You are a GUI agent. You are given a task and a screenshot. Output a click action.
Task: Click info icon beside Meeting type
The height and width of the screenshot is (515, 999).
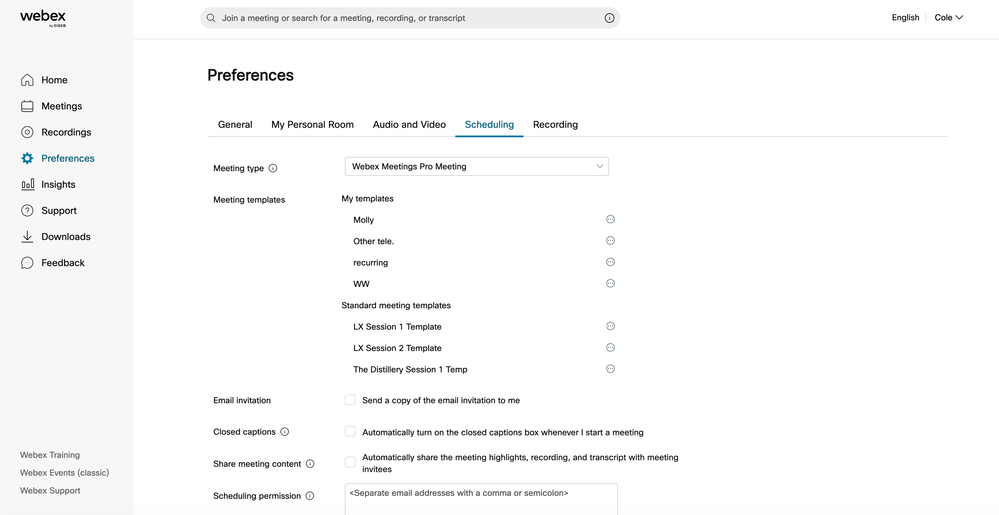(x=273, y=168)
